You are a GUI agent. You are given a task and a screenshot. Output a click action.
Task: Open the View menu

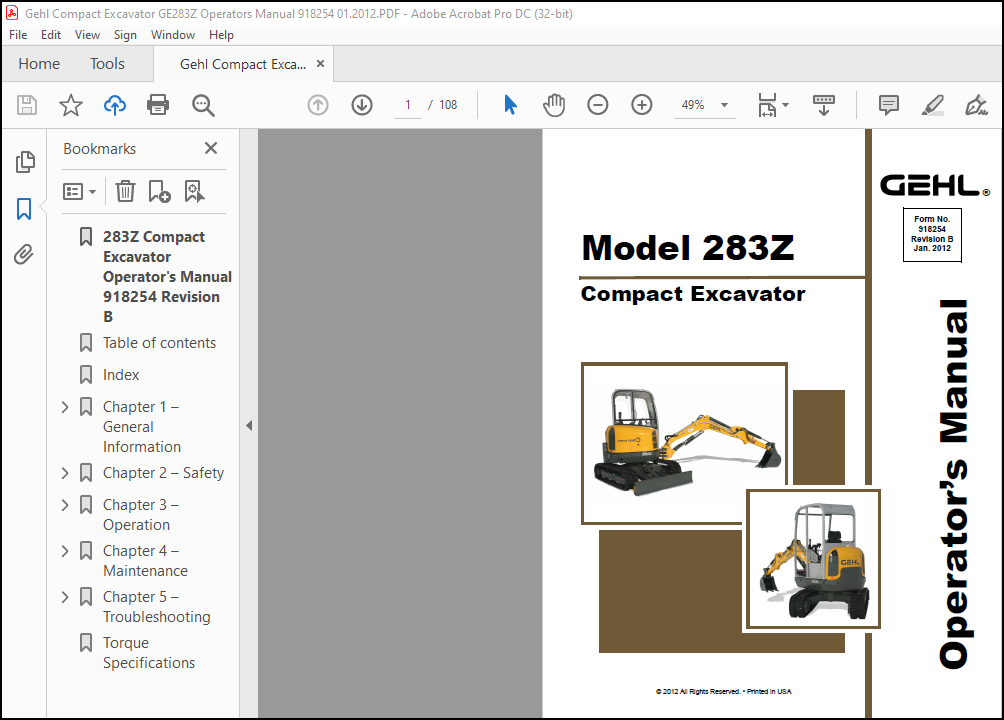click(87, 35)
